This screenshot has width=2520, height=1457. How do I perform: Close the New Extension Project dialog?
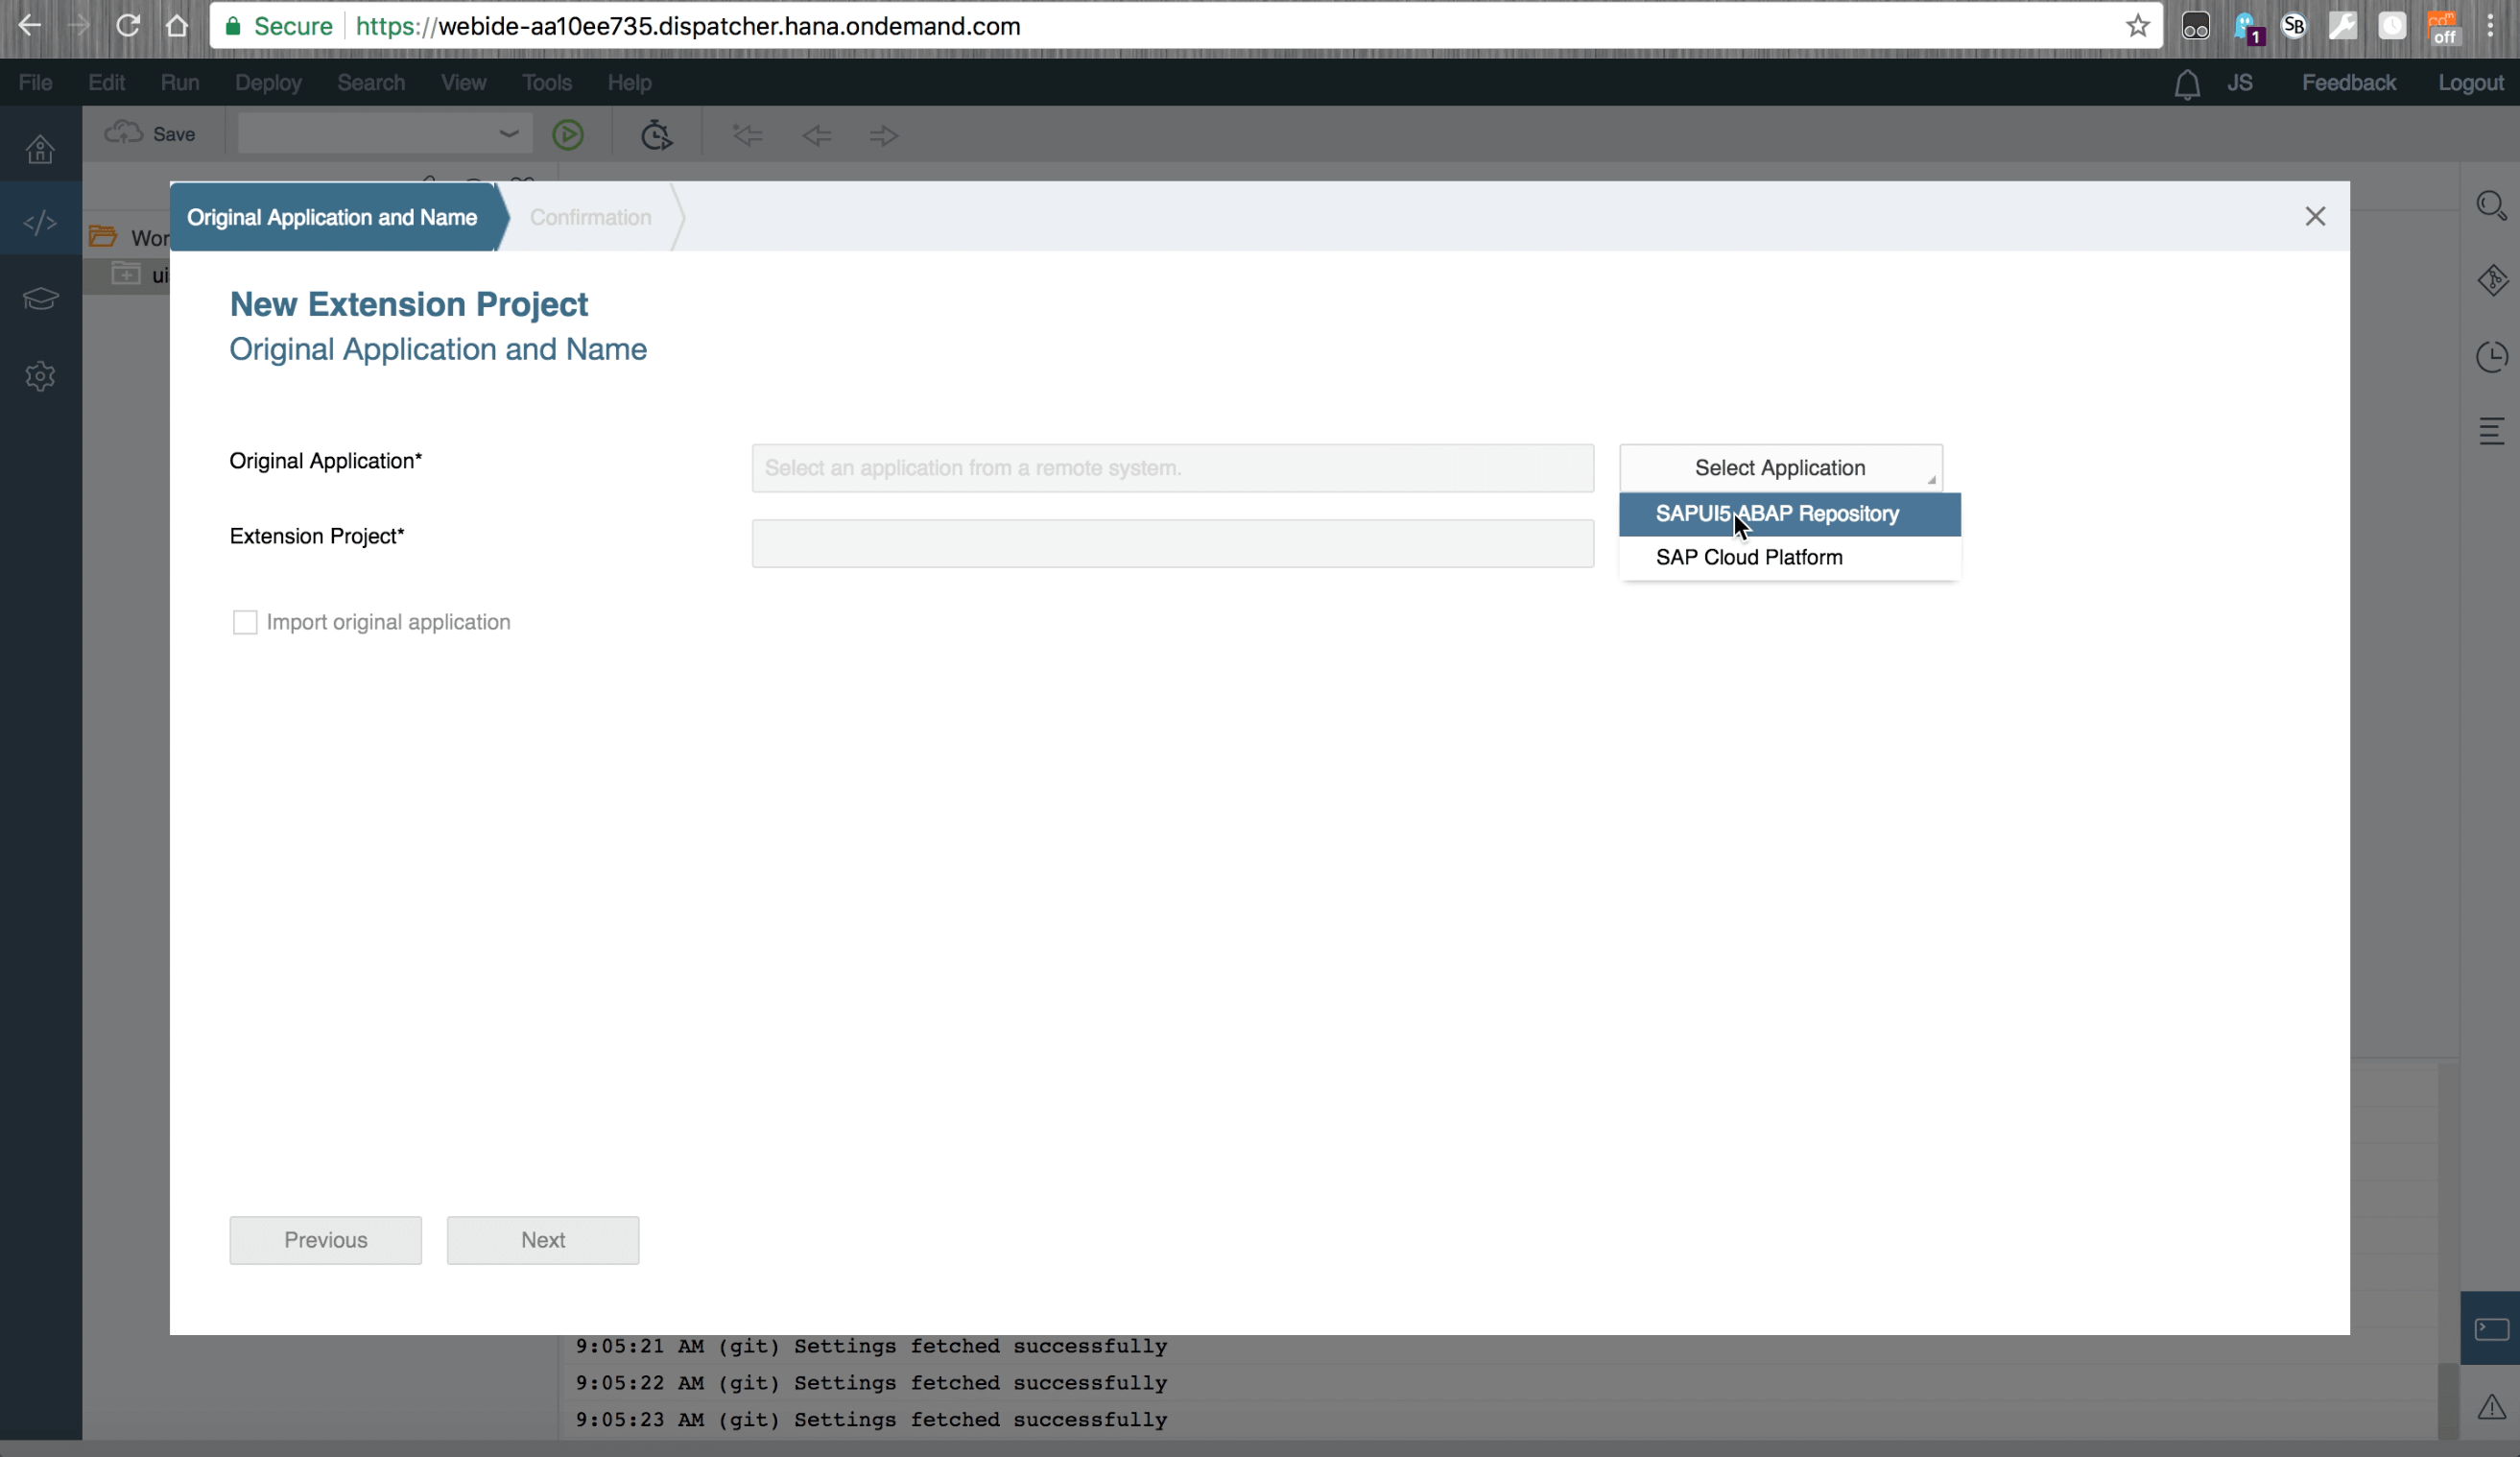coord(2315,216)
